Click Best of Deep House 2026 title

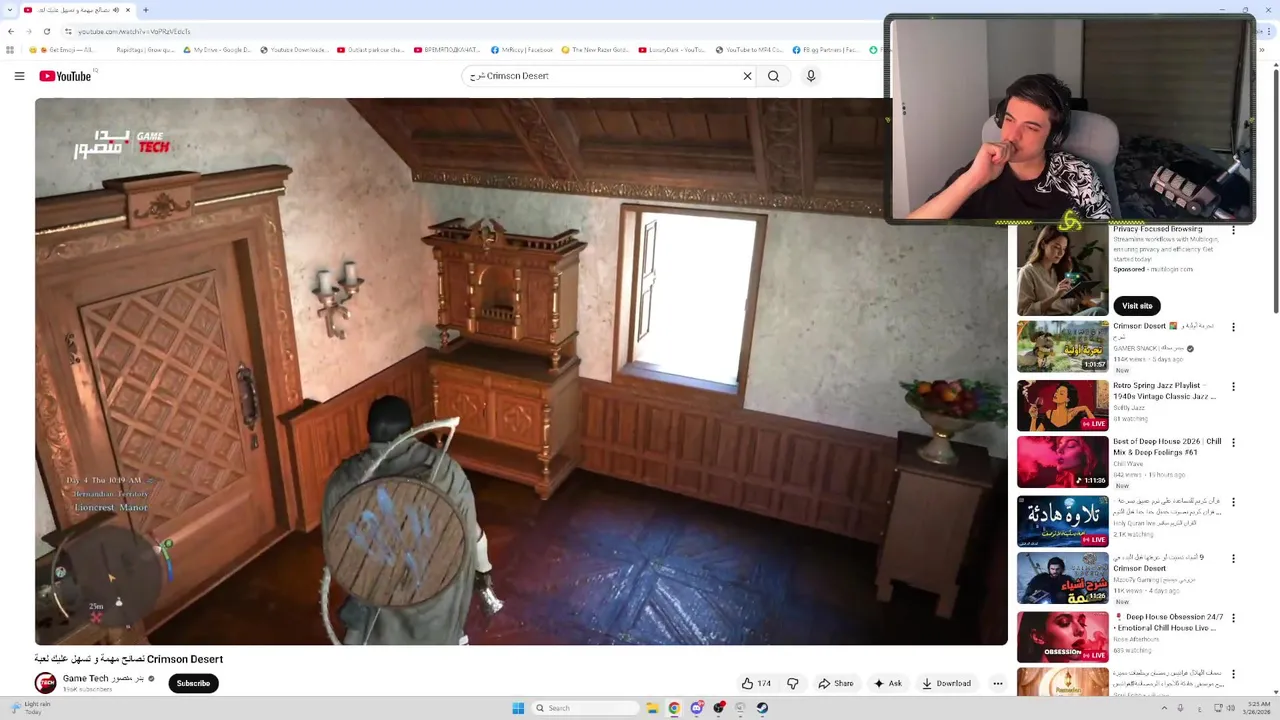pyautogui.click(x=1167, y=447)
